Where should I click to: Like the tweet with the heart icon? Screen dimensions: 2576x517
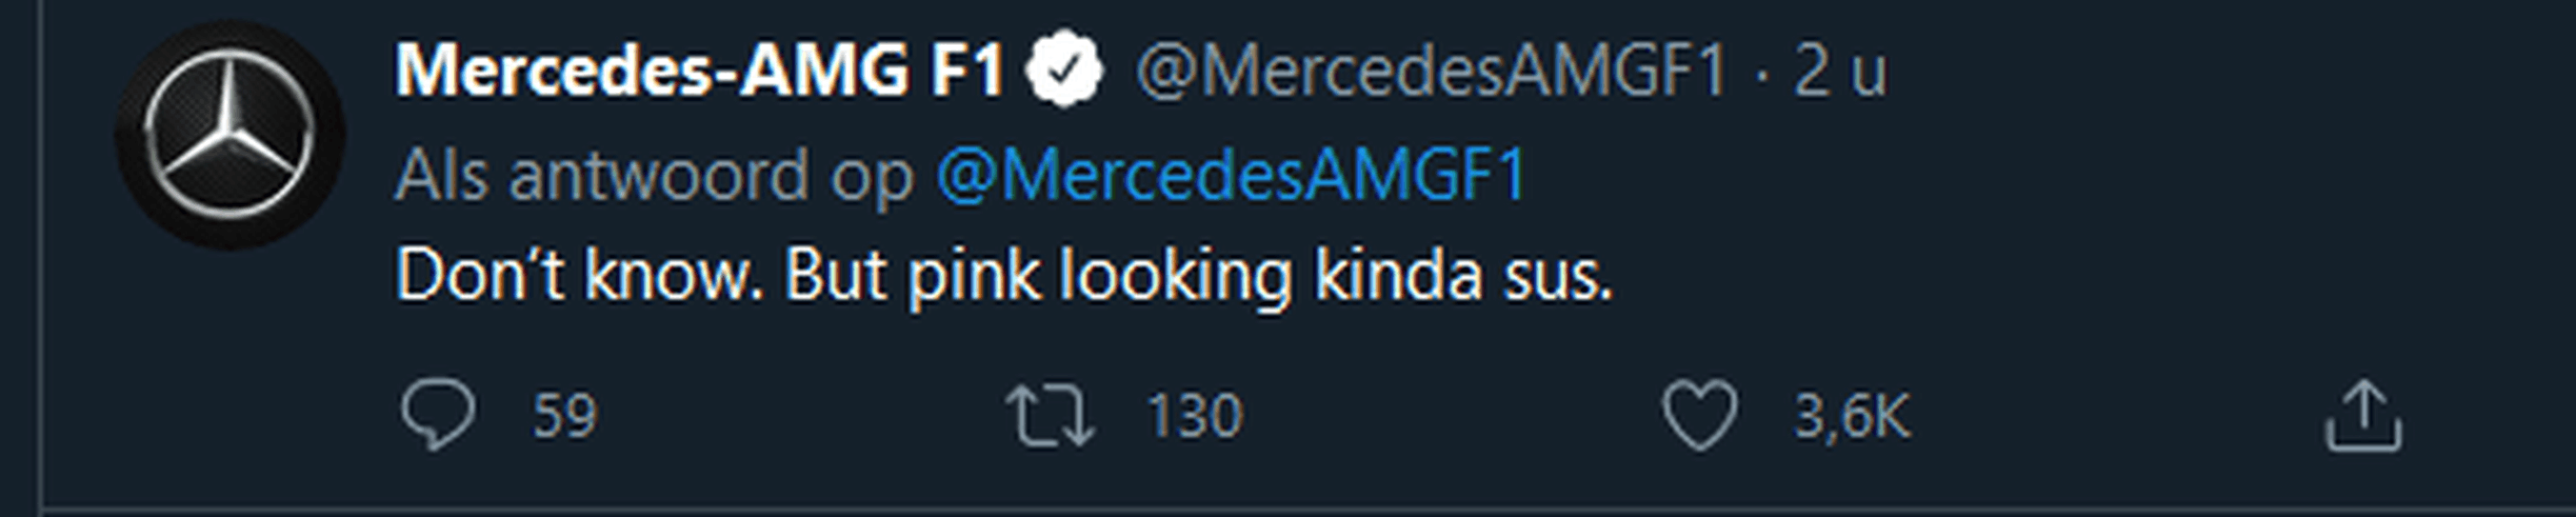point(1699,415)
